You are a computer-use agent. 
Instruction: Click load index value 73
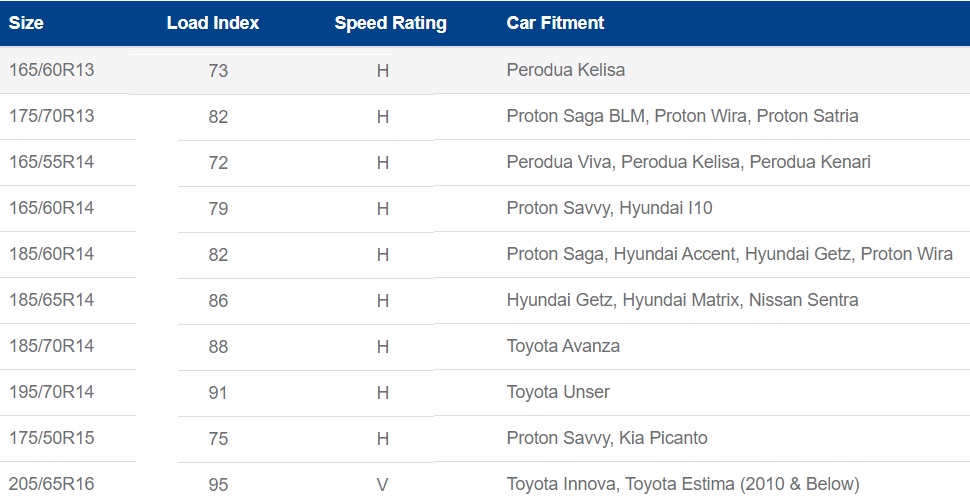pos(218,71)
